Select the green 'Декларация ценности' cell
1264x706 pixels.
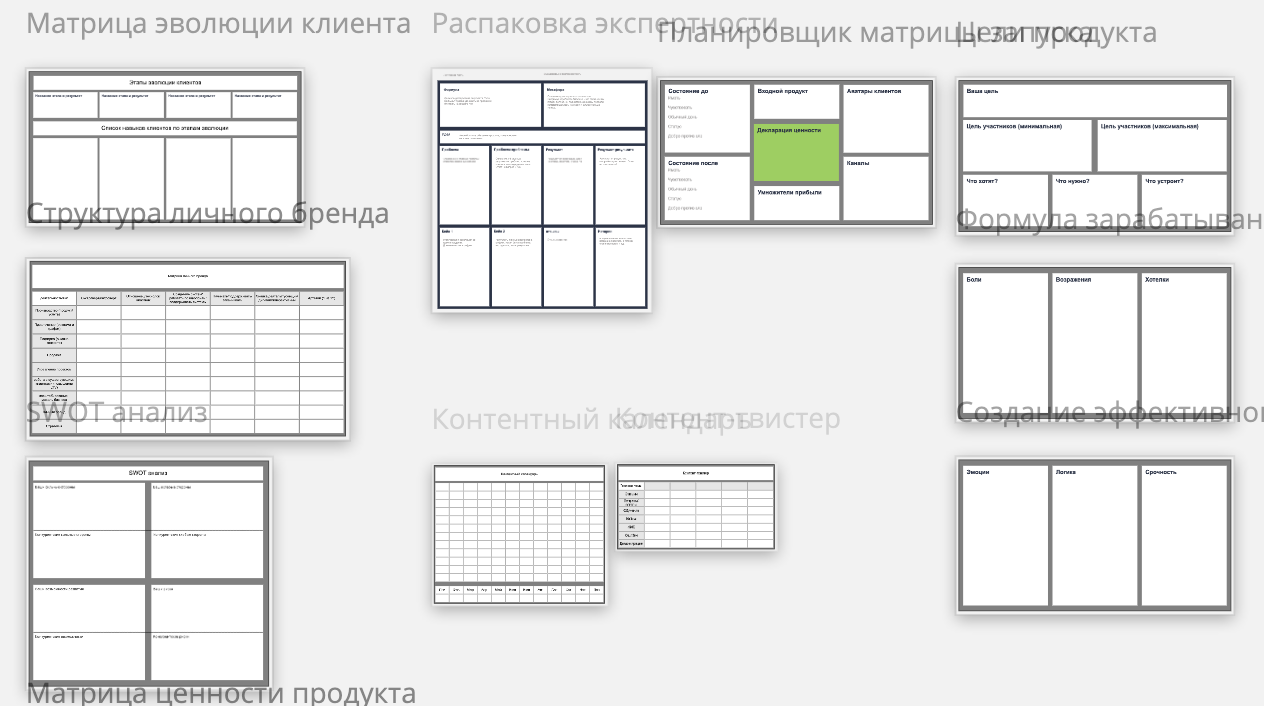(796, 152)
